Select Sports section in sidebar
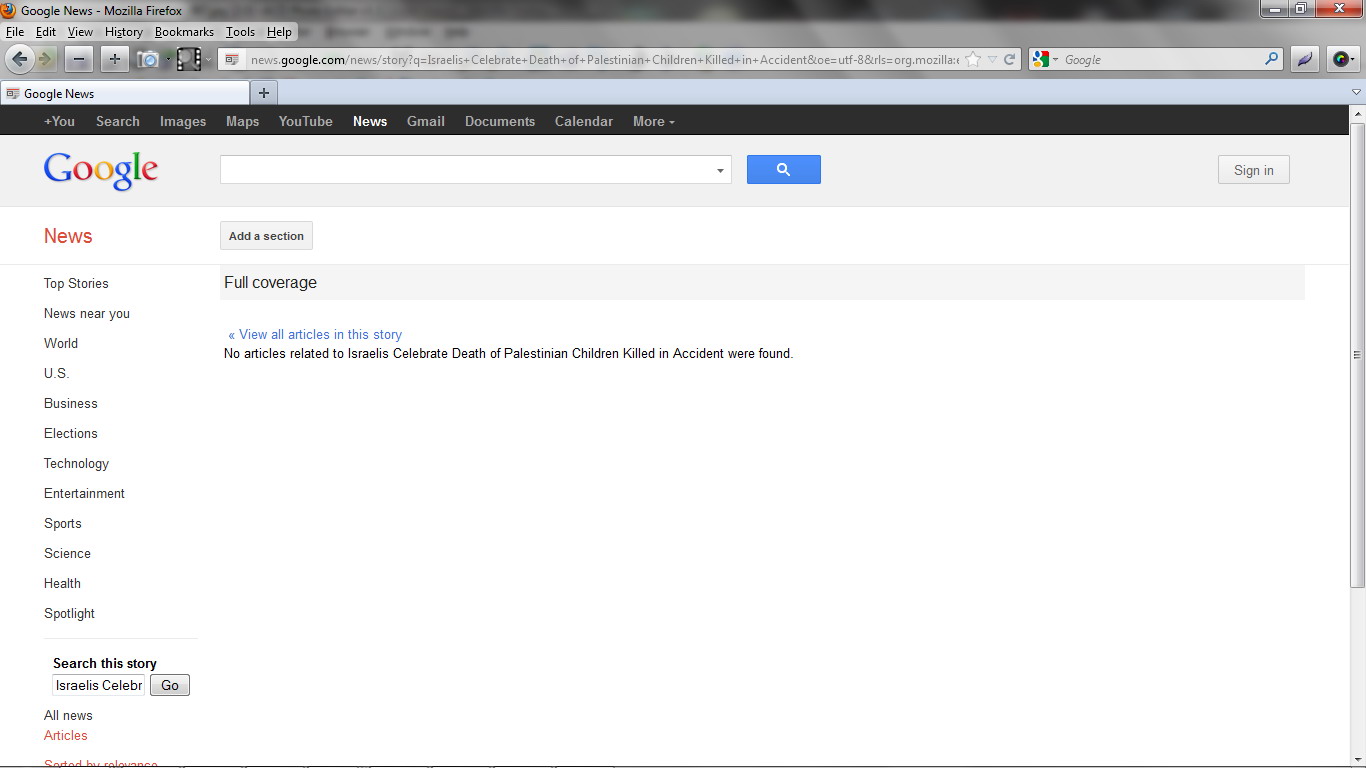 click(63, 523)
